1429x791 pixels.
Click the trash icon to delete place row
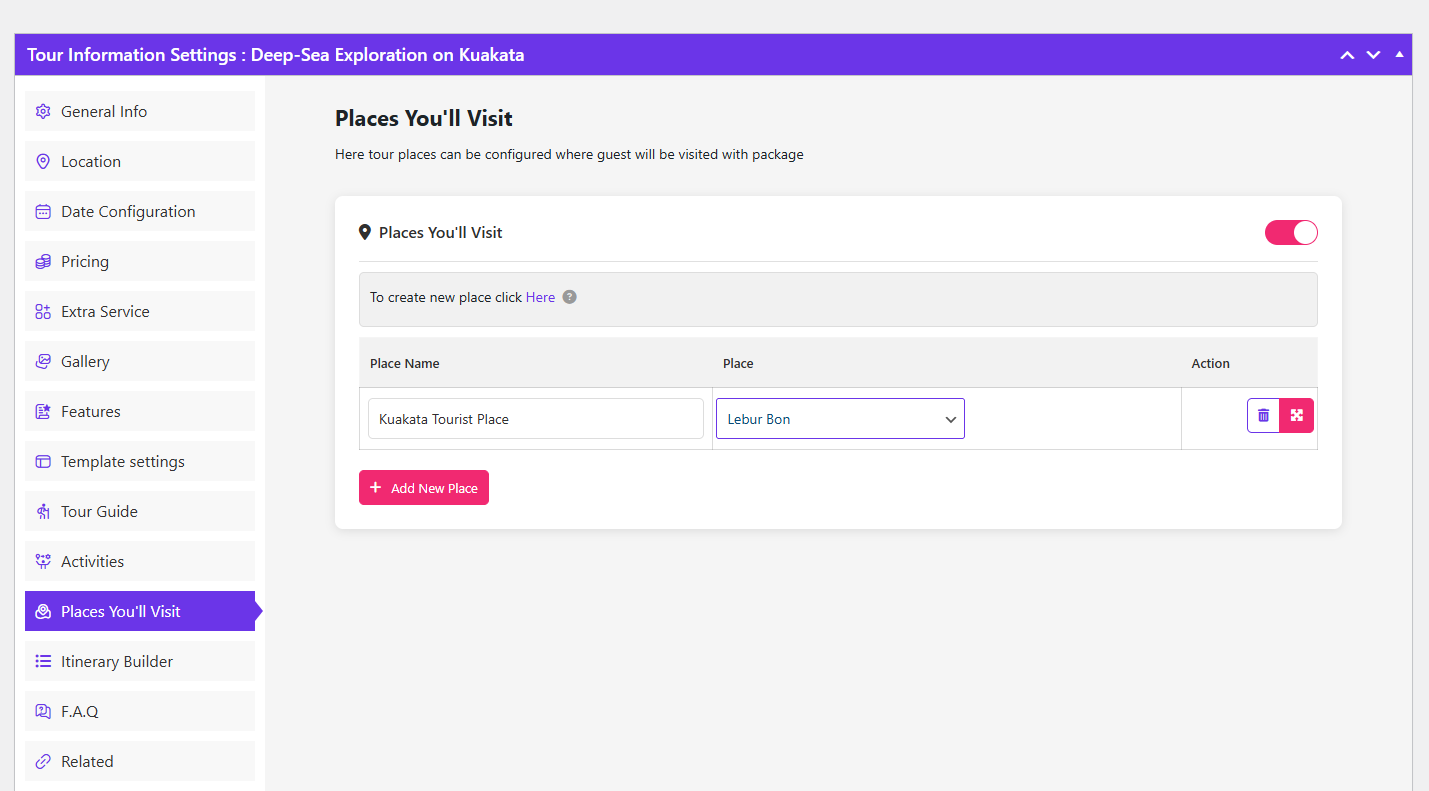(1263, 415)
